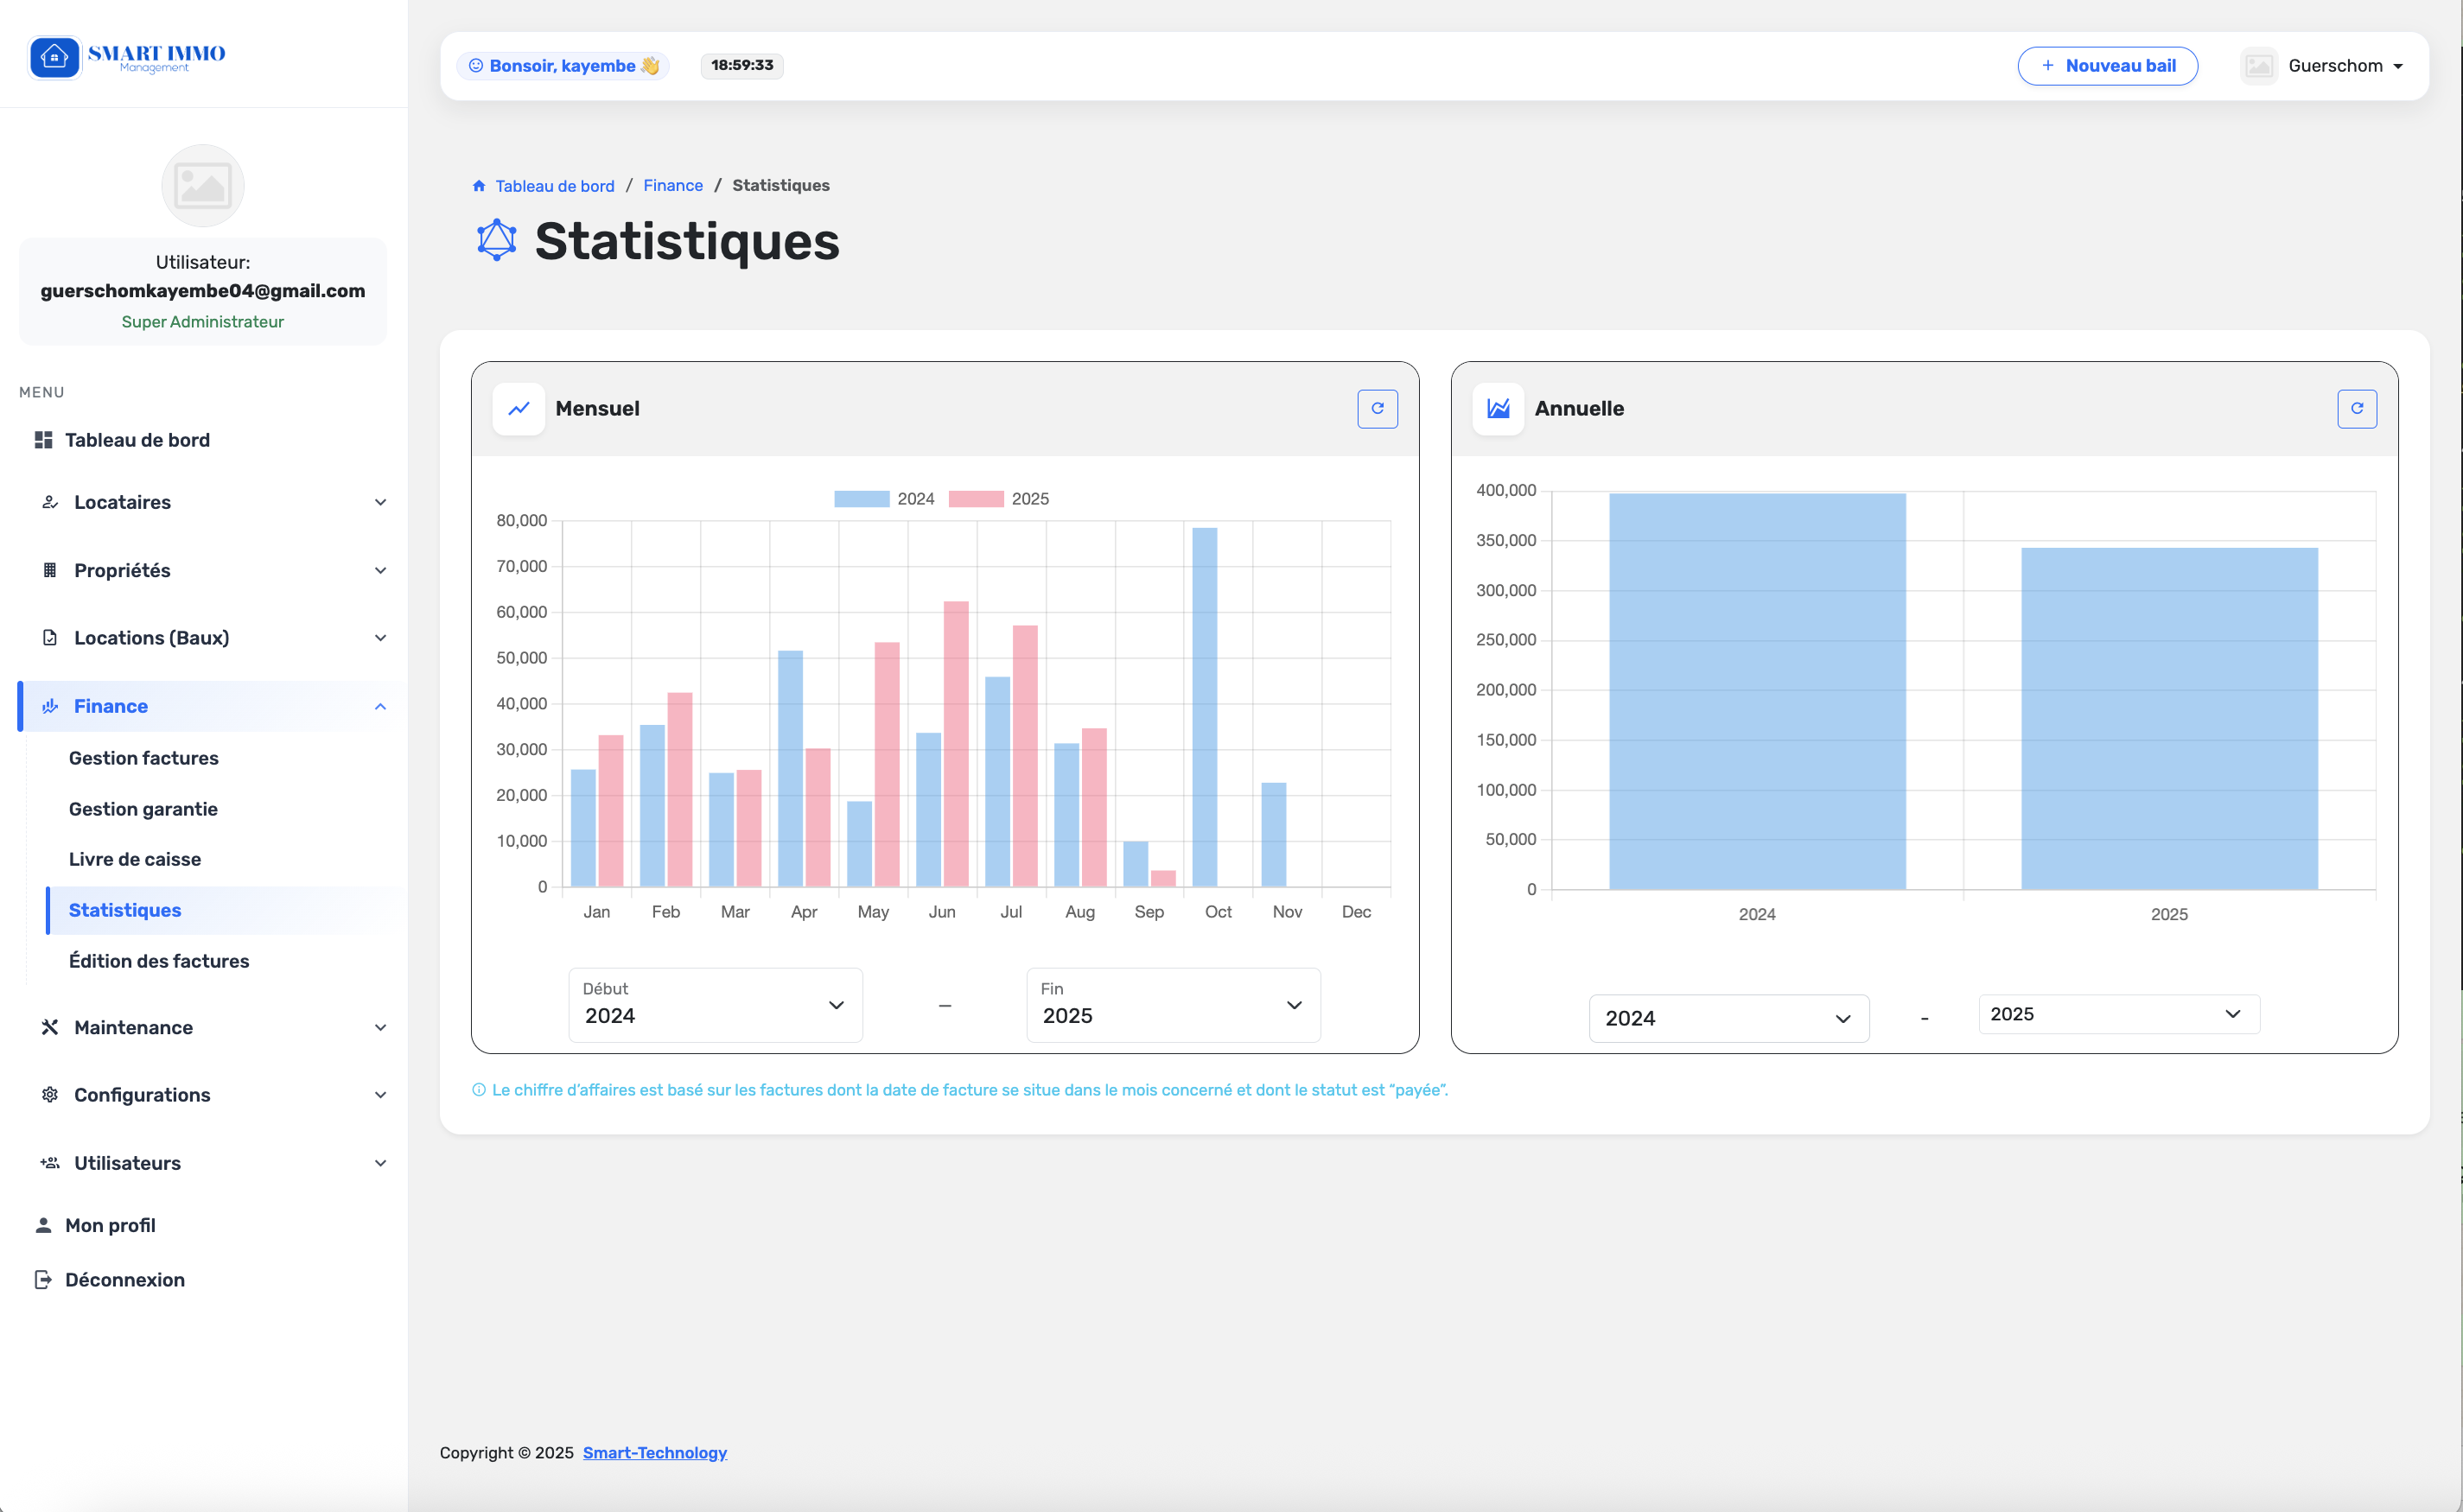Click the Déconnexion logout icon
Screen dimensions: 2463x1512
pos(43,1280)
